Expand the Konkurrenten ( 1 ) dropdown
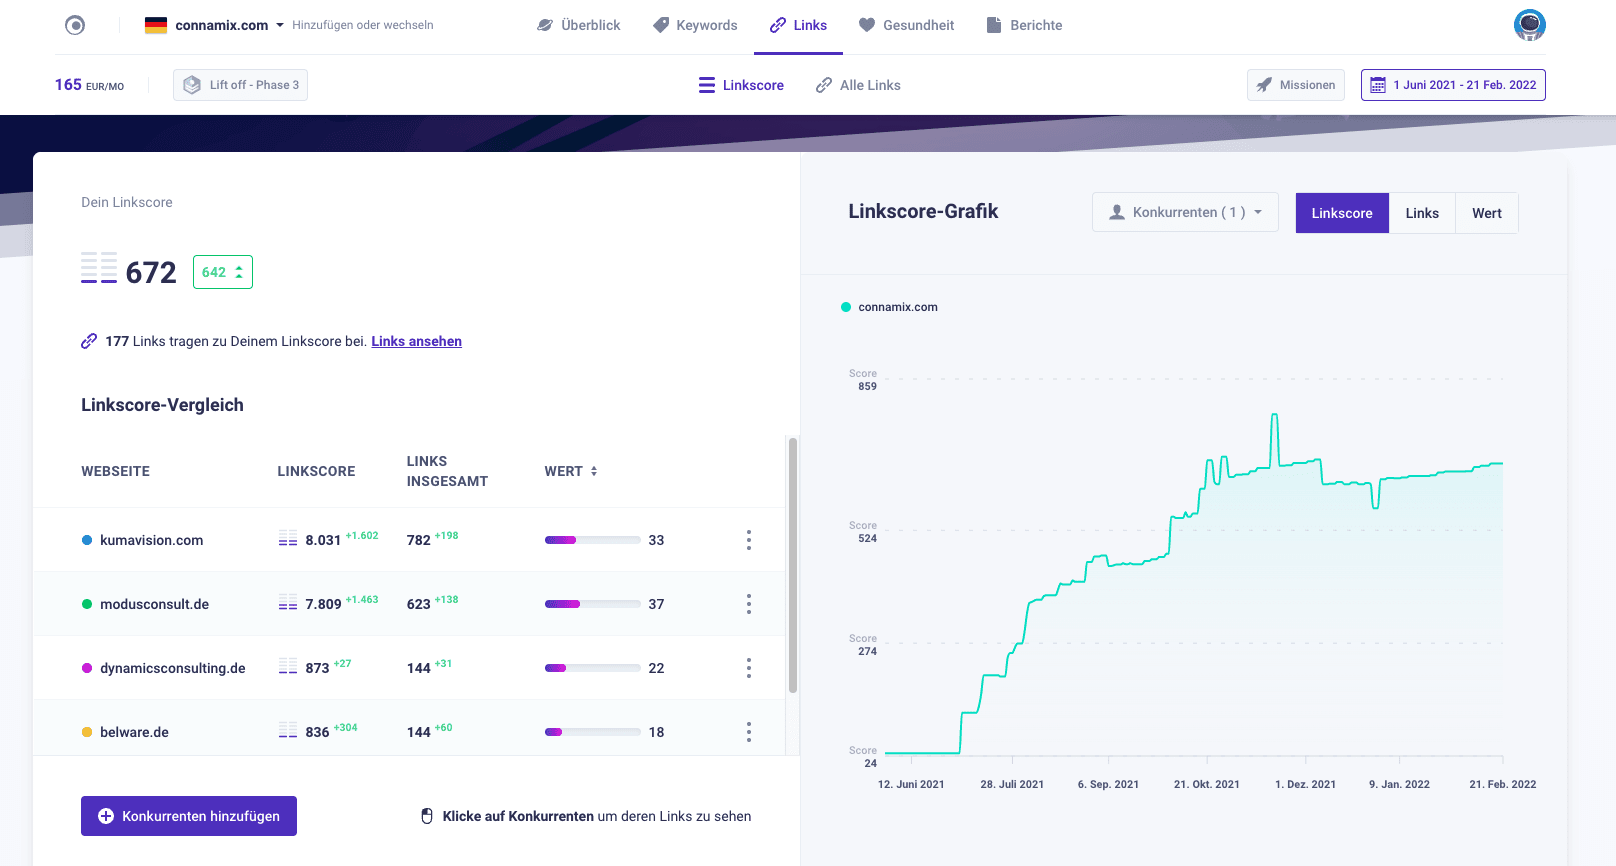1616x866 pixels. 1185,212
